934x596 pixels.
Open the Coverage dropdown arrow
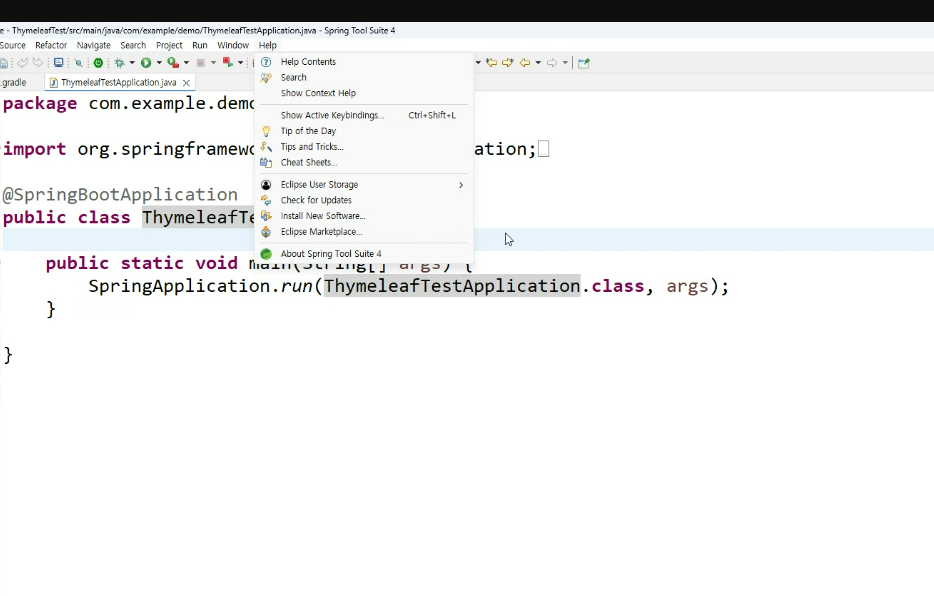coord(186,63)
